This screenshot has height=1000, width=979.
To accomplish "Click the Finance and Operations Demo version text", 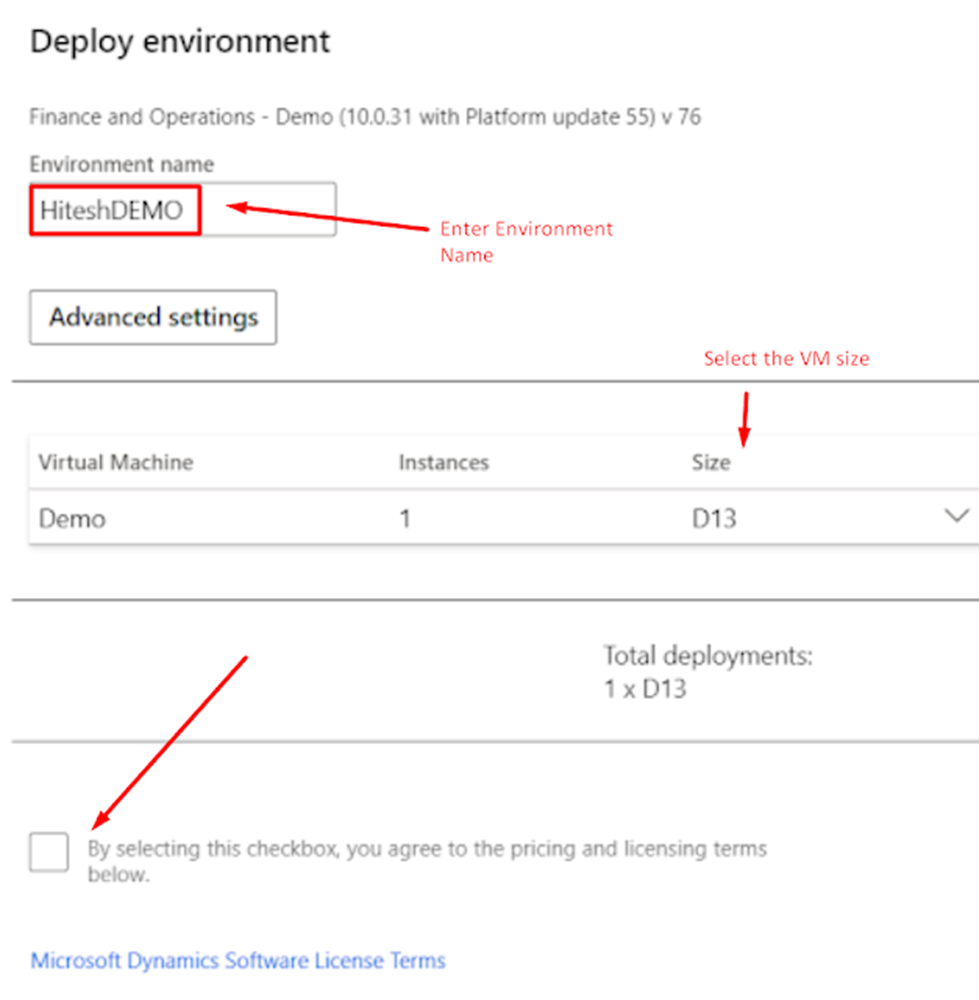I will 365,117.
